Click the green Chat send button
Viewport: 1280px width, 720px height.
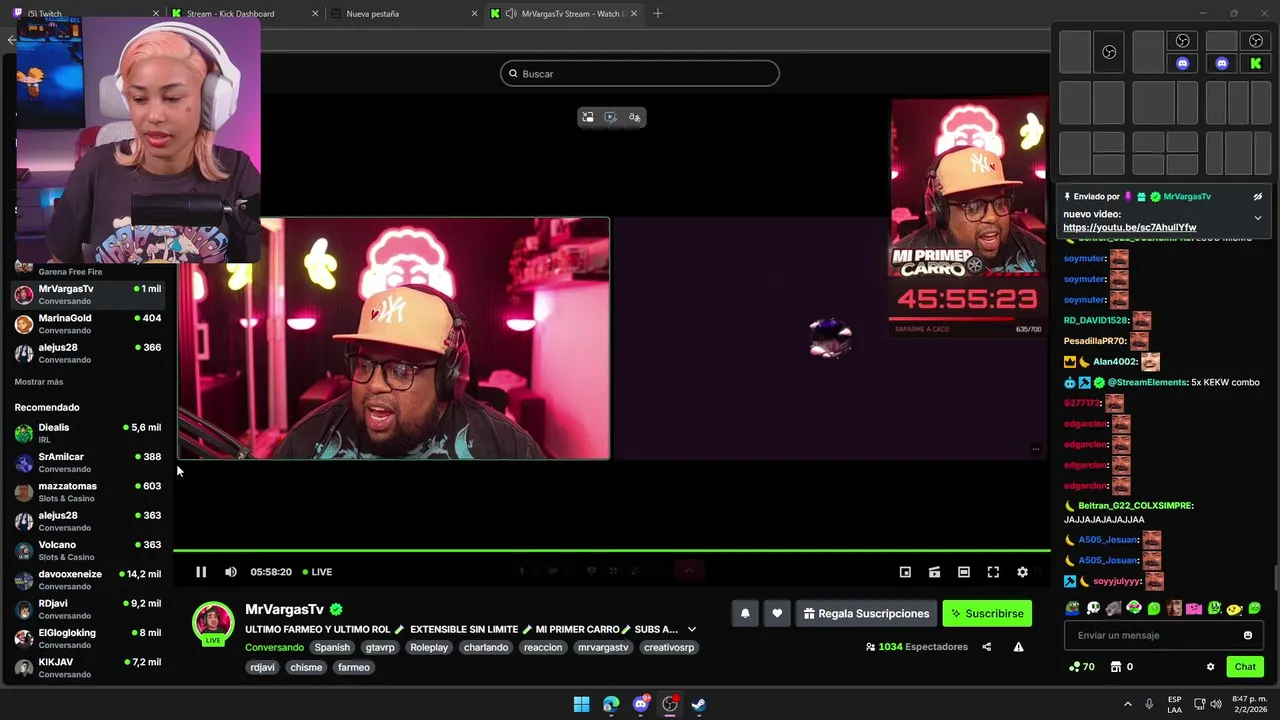[1245, 667]
